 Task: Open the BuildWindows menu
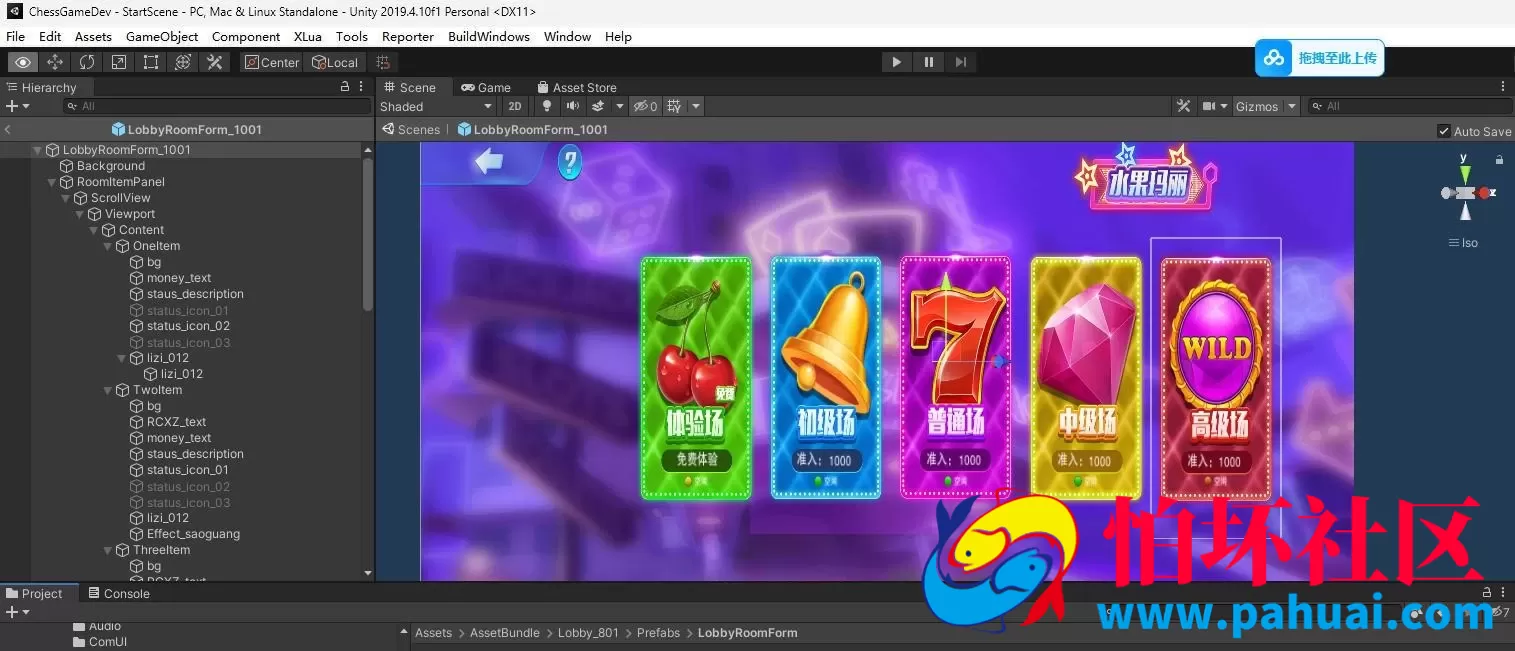pos(489,36)
